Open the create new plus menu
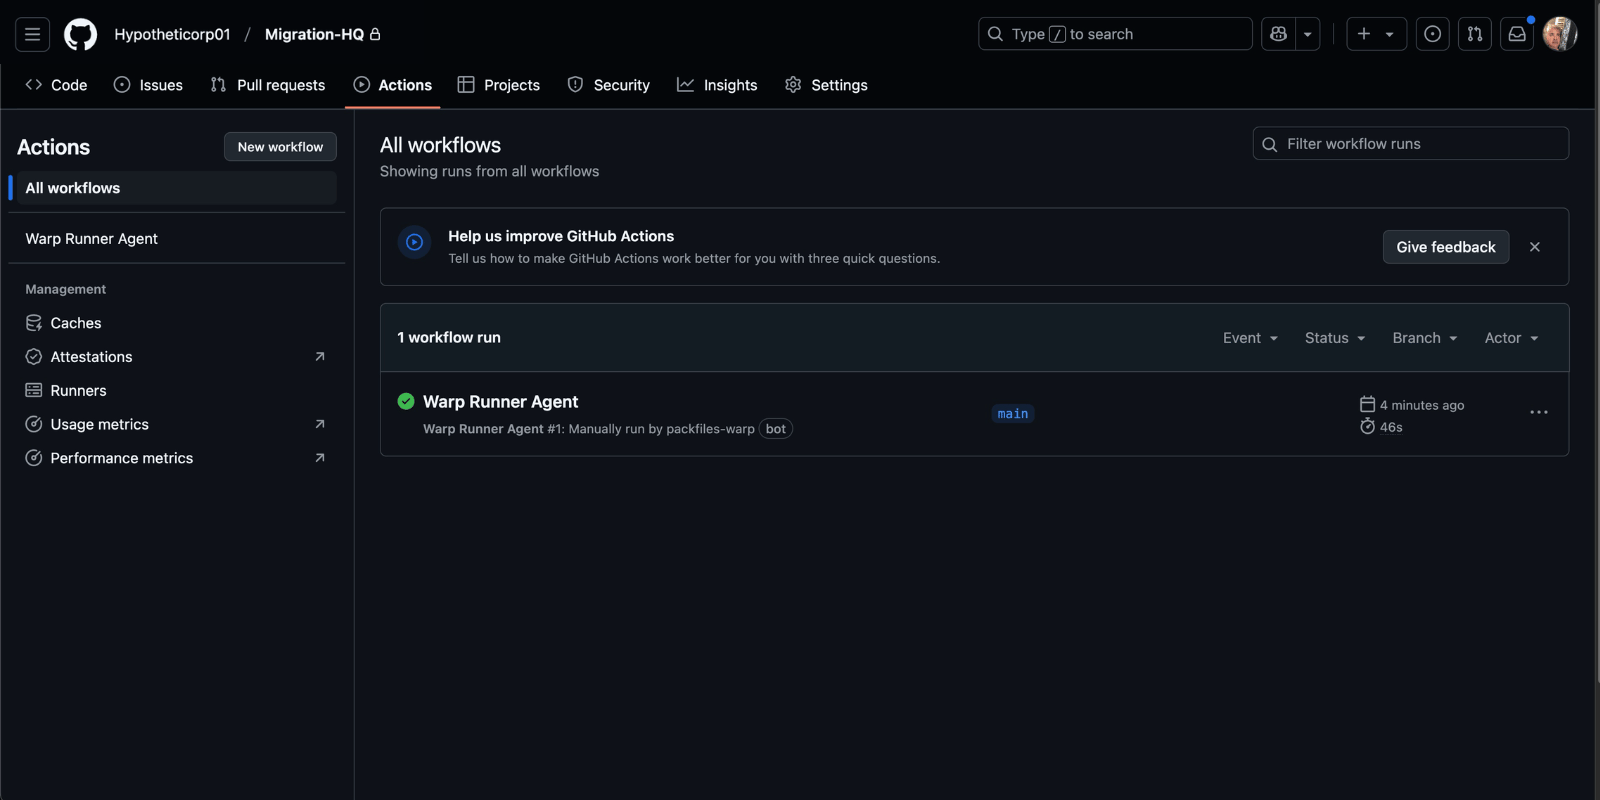 1376,34
